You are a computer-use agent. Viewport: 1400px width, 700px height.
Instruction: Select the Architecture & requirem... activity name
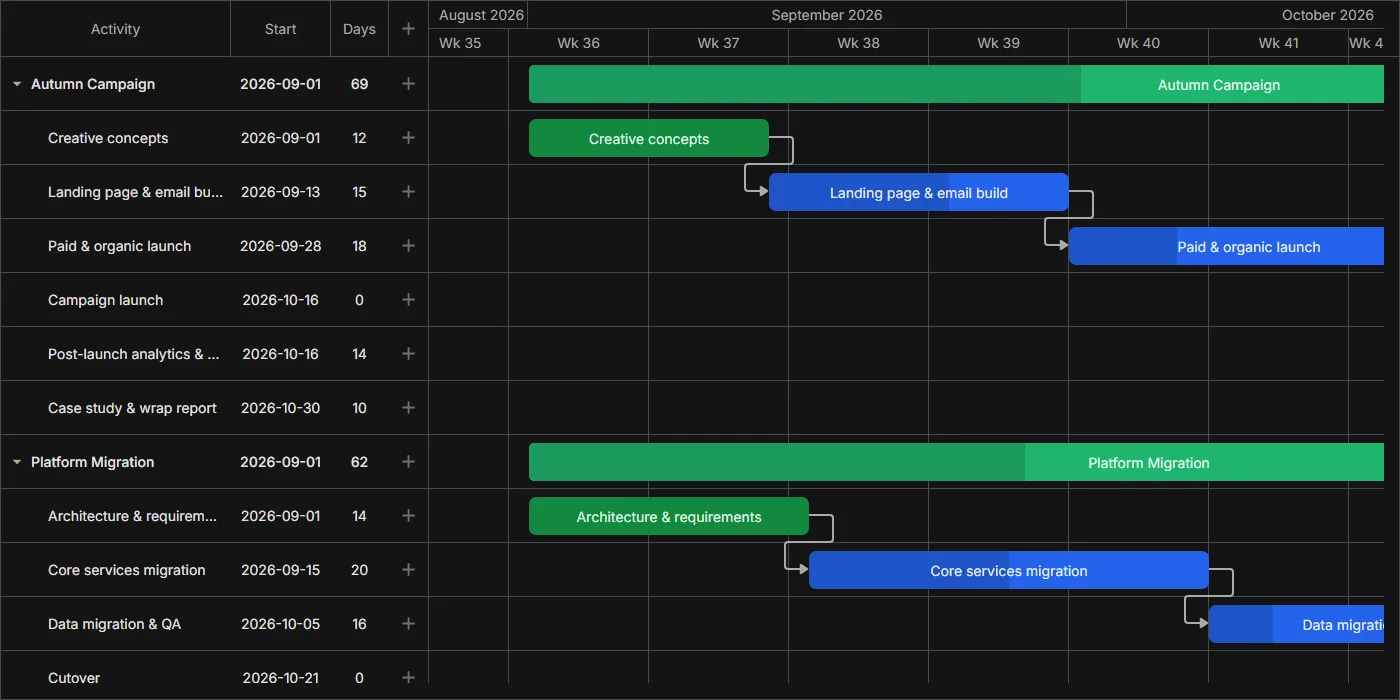coord(132,516)
